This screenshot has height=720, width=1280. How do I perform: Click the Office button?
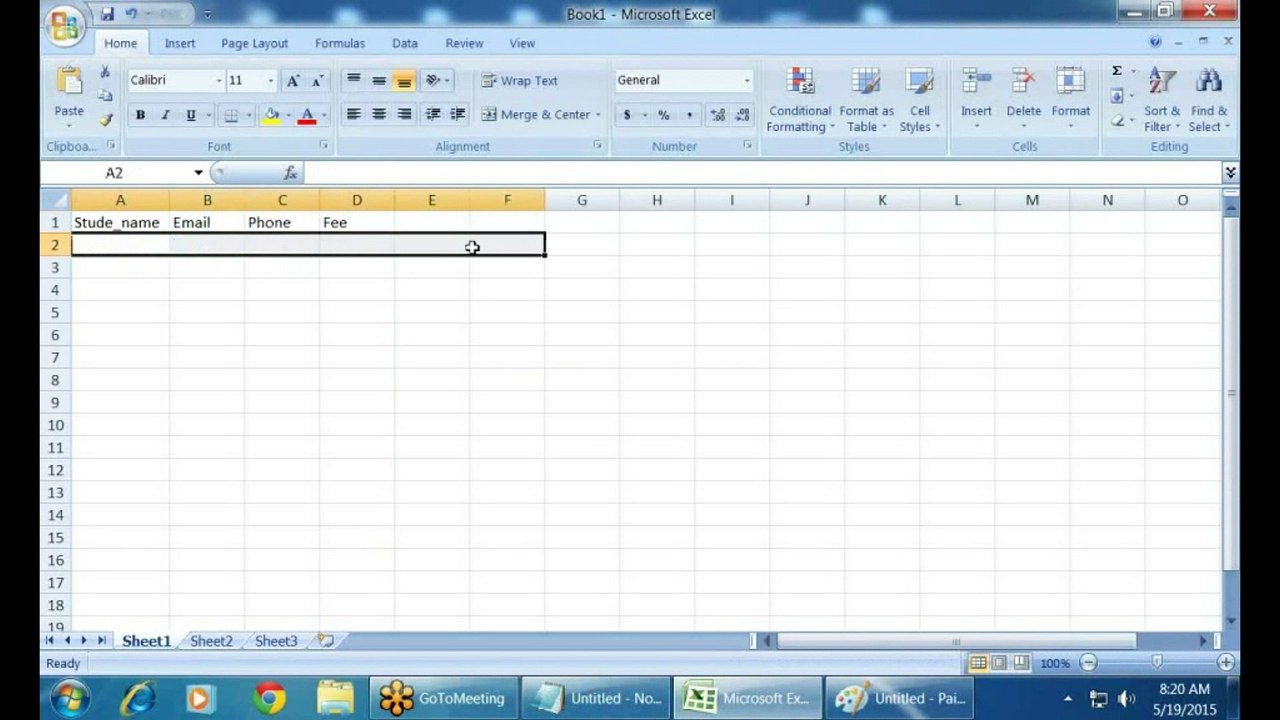pyautogui.click(x=64, y=26)
